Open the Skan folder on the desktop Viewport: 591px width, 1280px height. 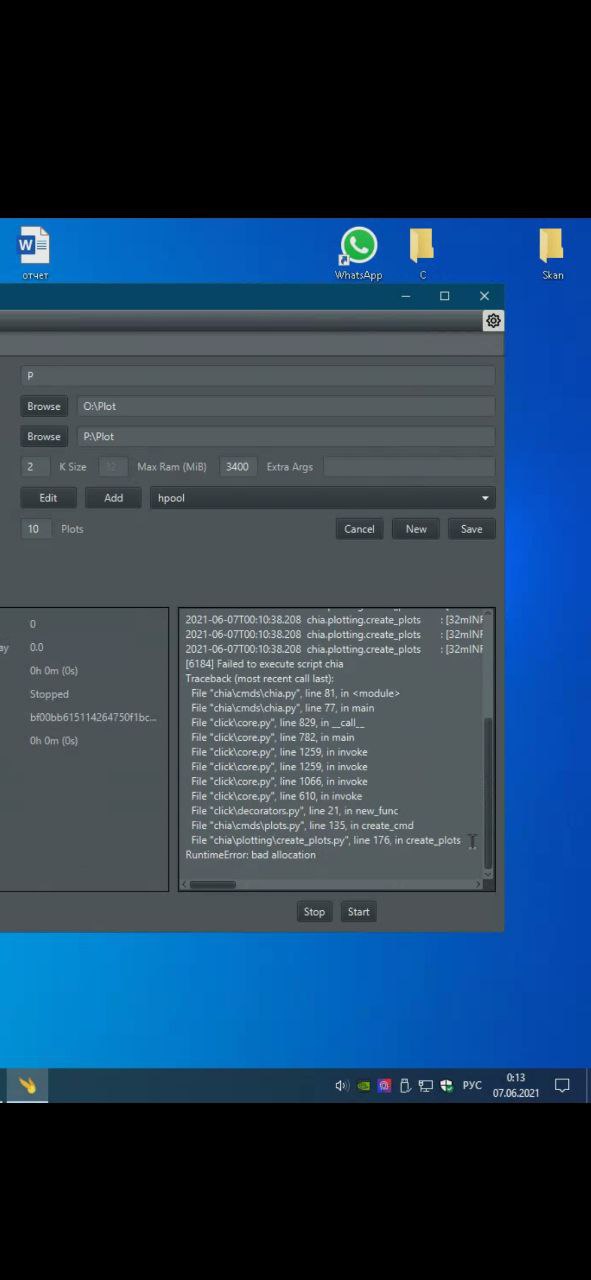point(552,253)
